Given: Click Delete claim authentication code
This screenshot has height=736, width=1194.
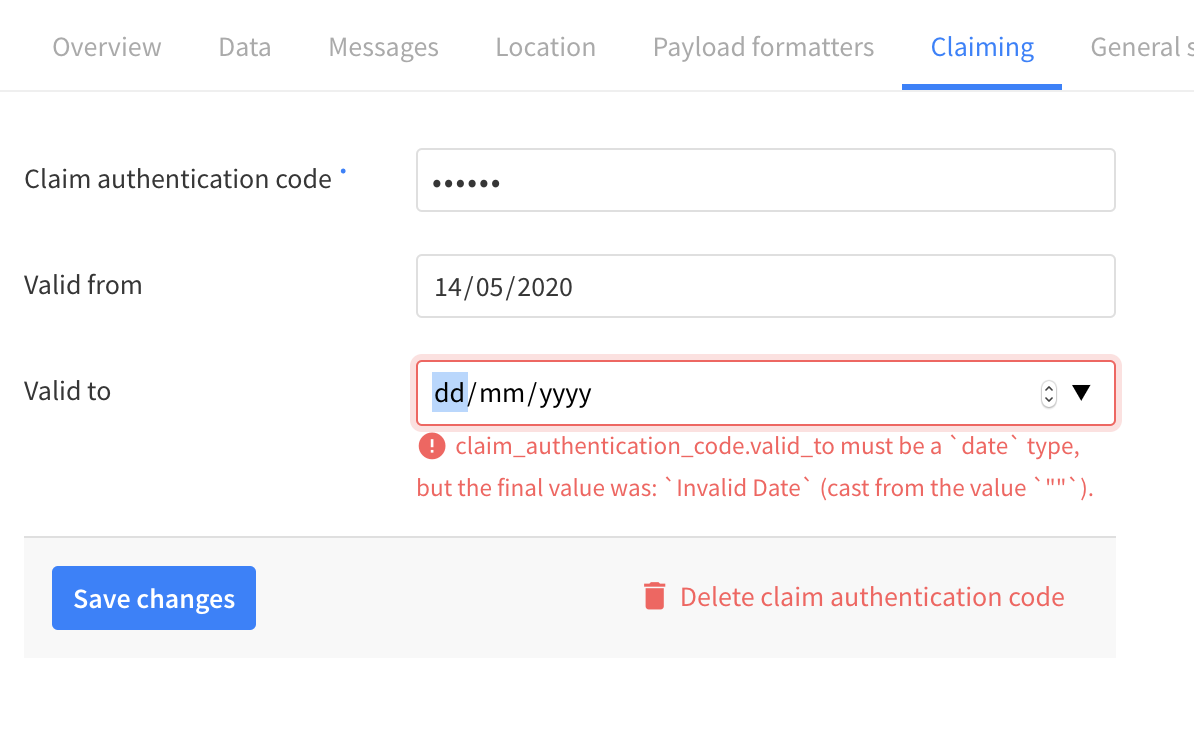Looking at the screenshot, I should coord(872,596).
